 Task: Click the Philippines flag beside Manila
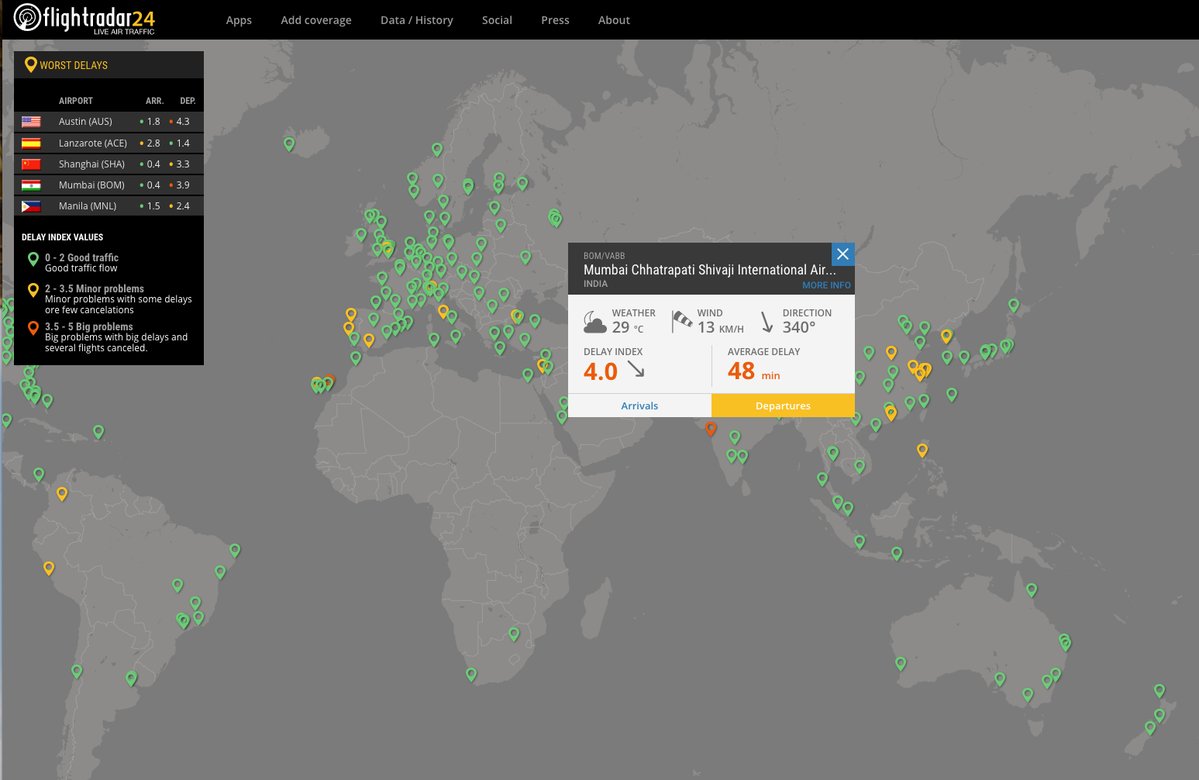pyautogui.click(x=31, y=206)
